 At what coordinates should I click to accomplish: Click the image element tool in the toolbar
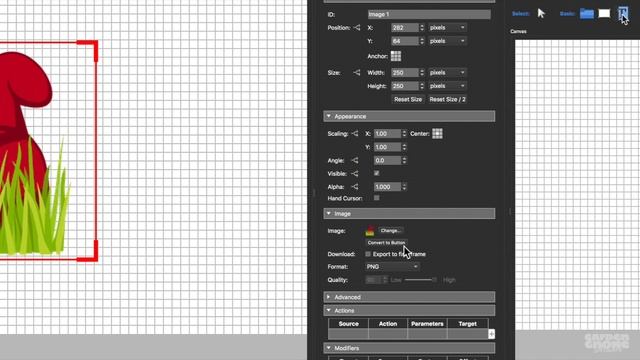(x=623, y=13)
